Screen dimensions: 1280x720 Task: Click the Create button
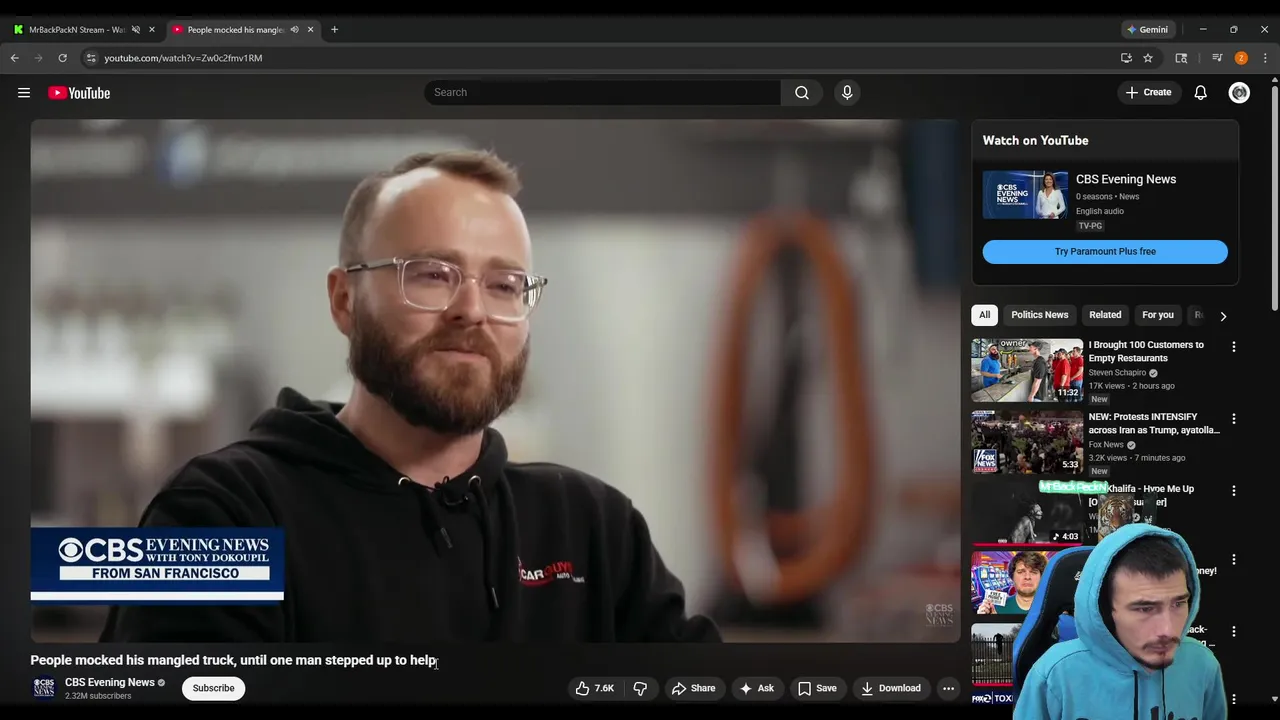(1148, 93)
